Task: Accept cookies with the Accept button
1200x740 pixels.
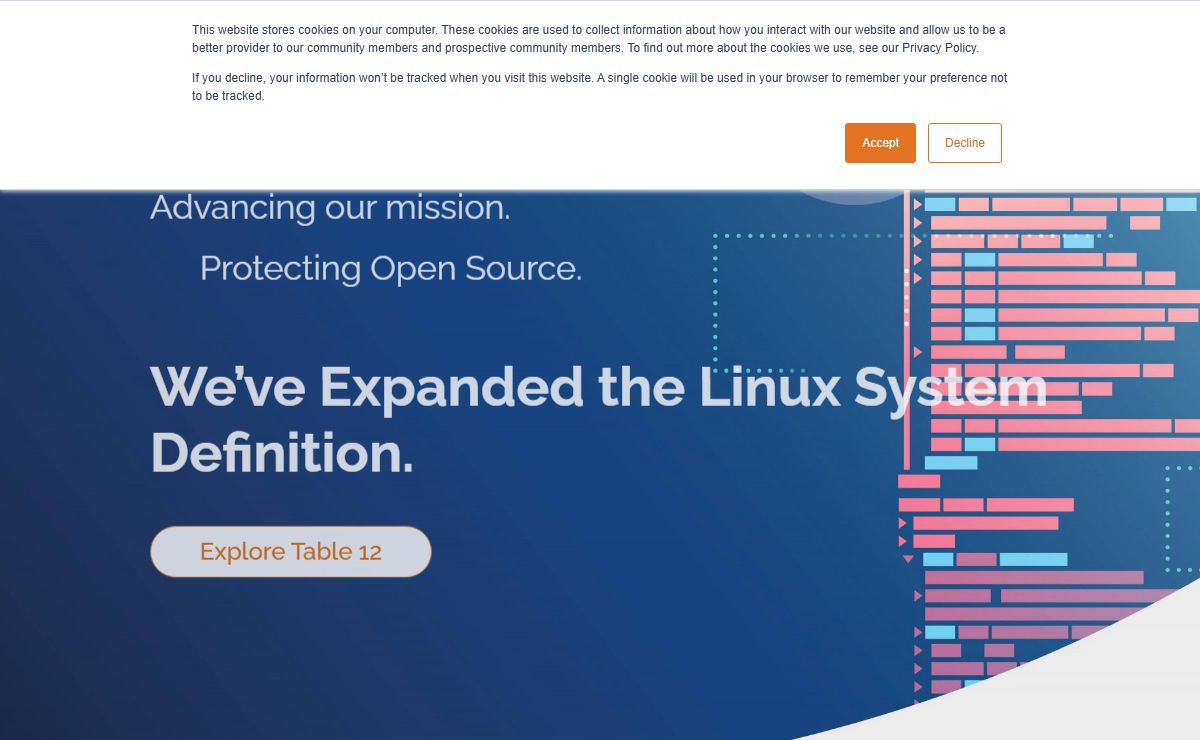Action: pos(880,143)
